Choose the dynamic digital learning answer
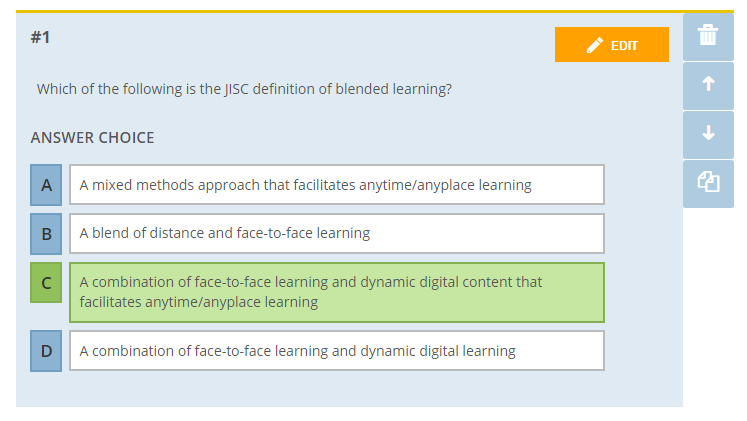The width and height of the screenshot is (747, 421). [337, 351]
